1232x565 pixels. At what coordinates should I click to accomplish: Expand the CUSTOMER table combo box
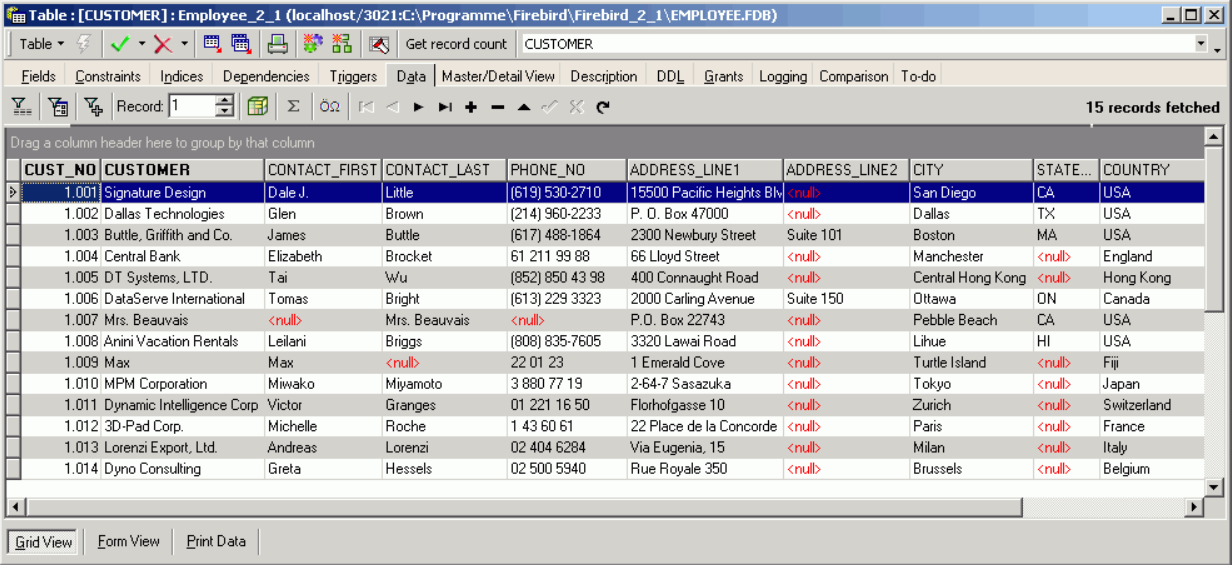click(x=1200, y=44)
